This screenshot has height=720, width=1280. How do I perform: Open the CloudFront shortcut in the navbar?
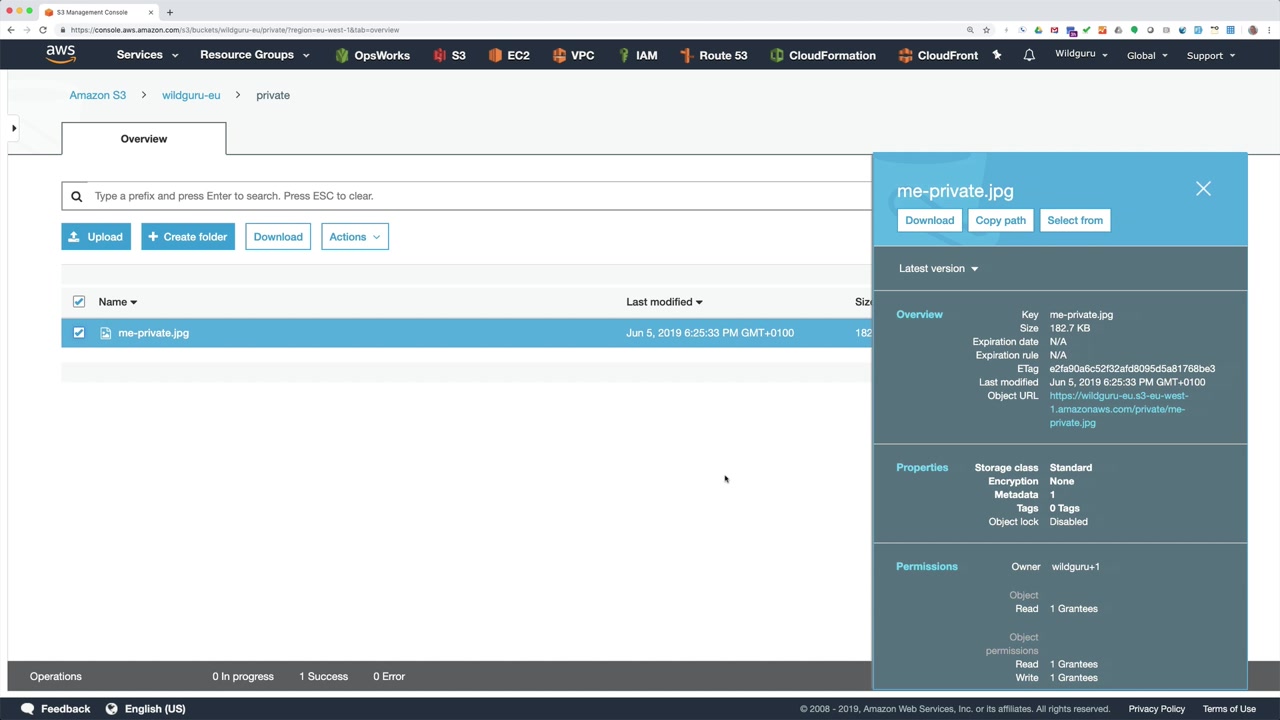pos(938,55)
